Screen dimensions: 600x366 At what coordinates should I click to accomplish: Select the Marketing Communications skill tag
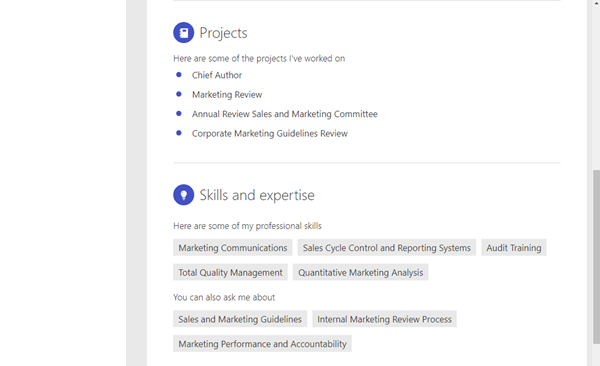[x=233, y=248]
